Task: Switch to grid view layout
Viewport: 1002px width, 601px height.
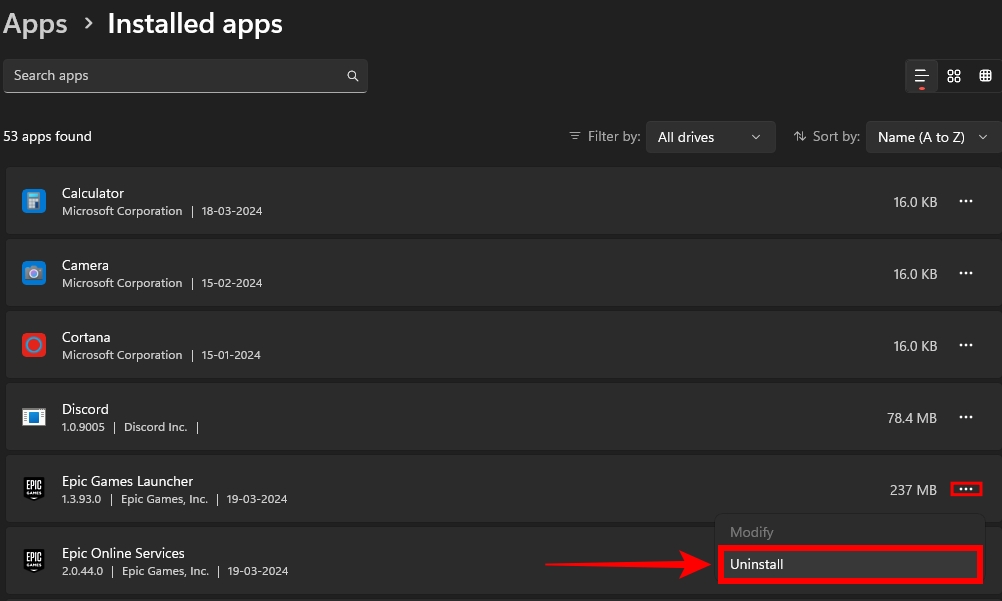Action: [x=953, y=76]
